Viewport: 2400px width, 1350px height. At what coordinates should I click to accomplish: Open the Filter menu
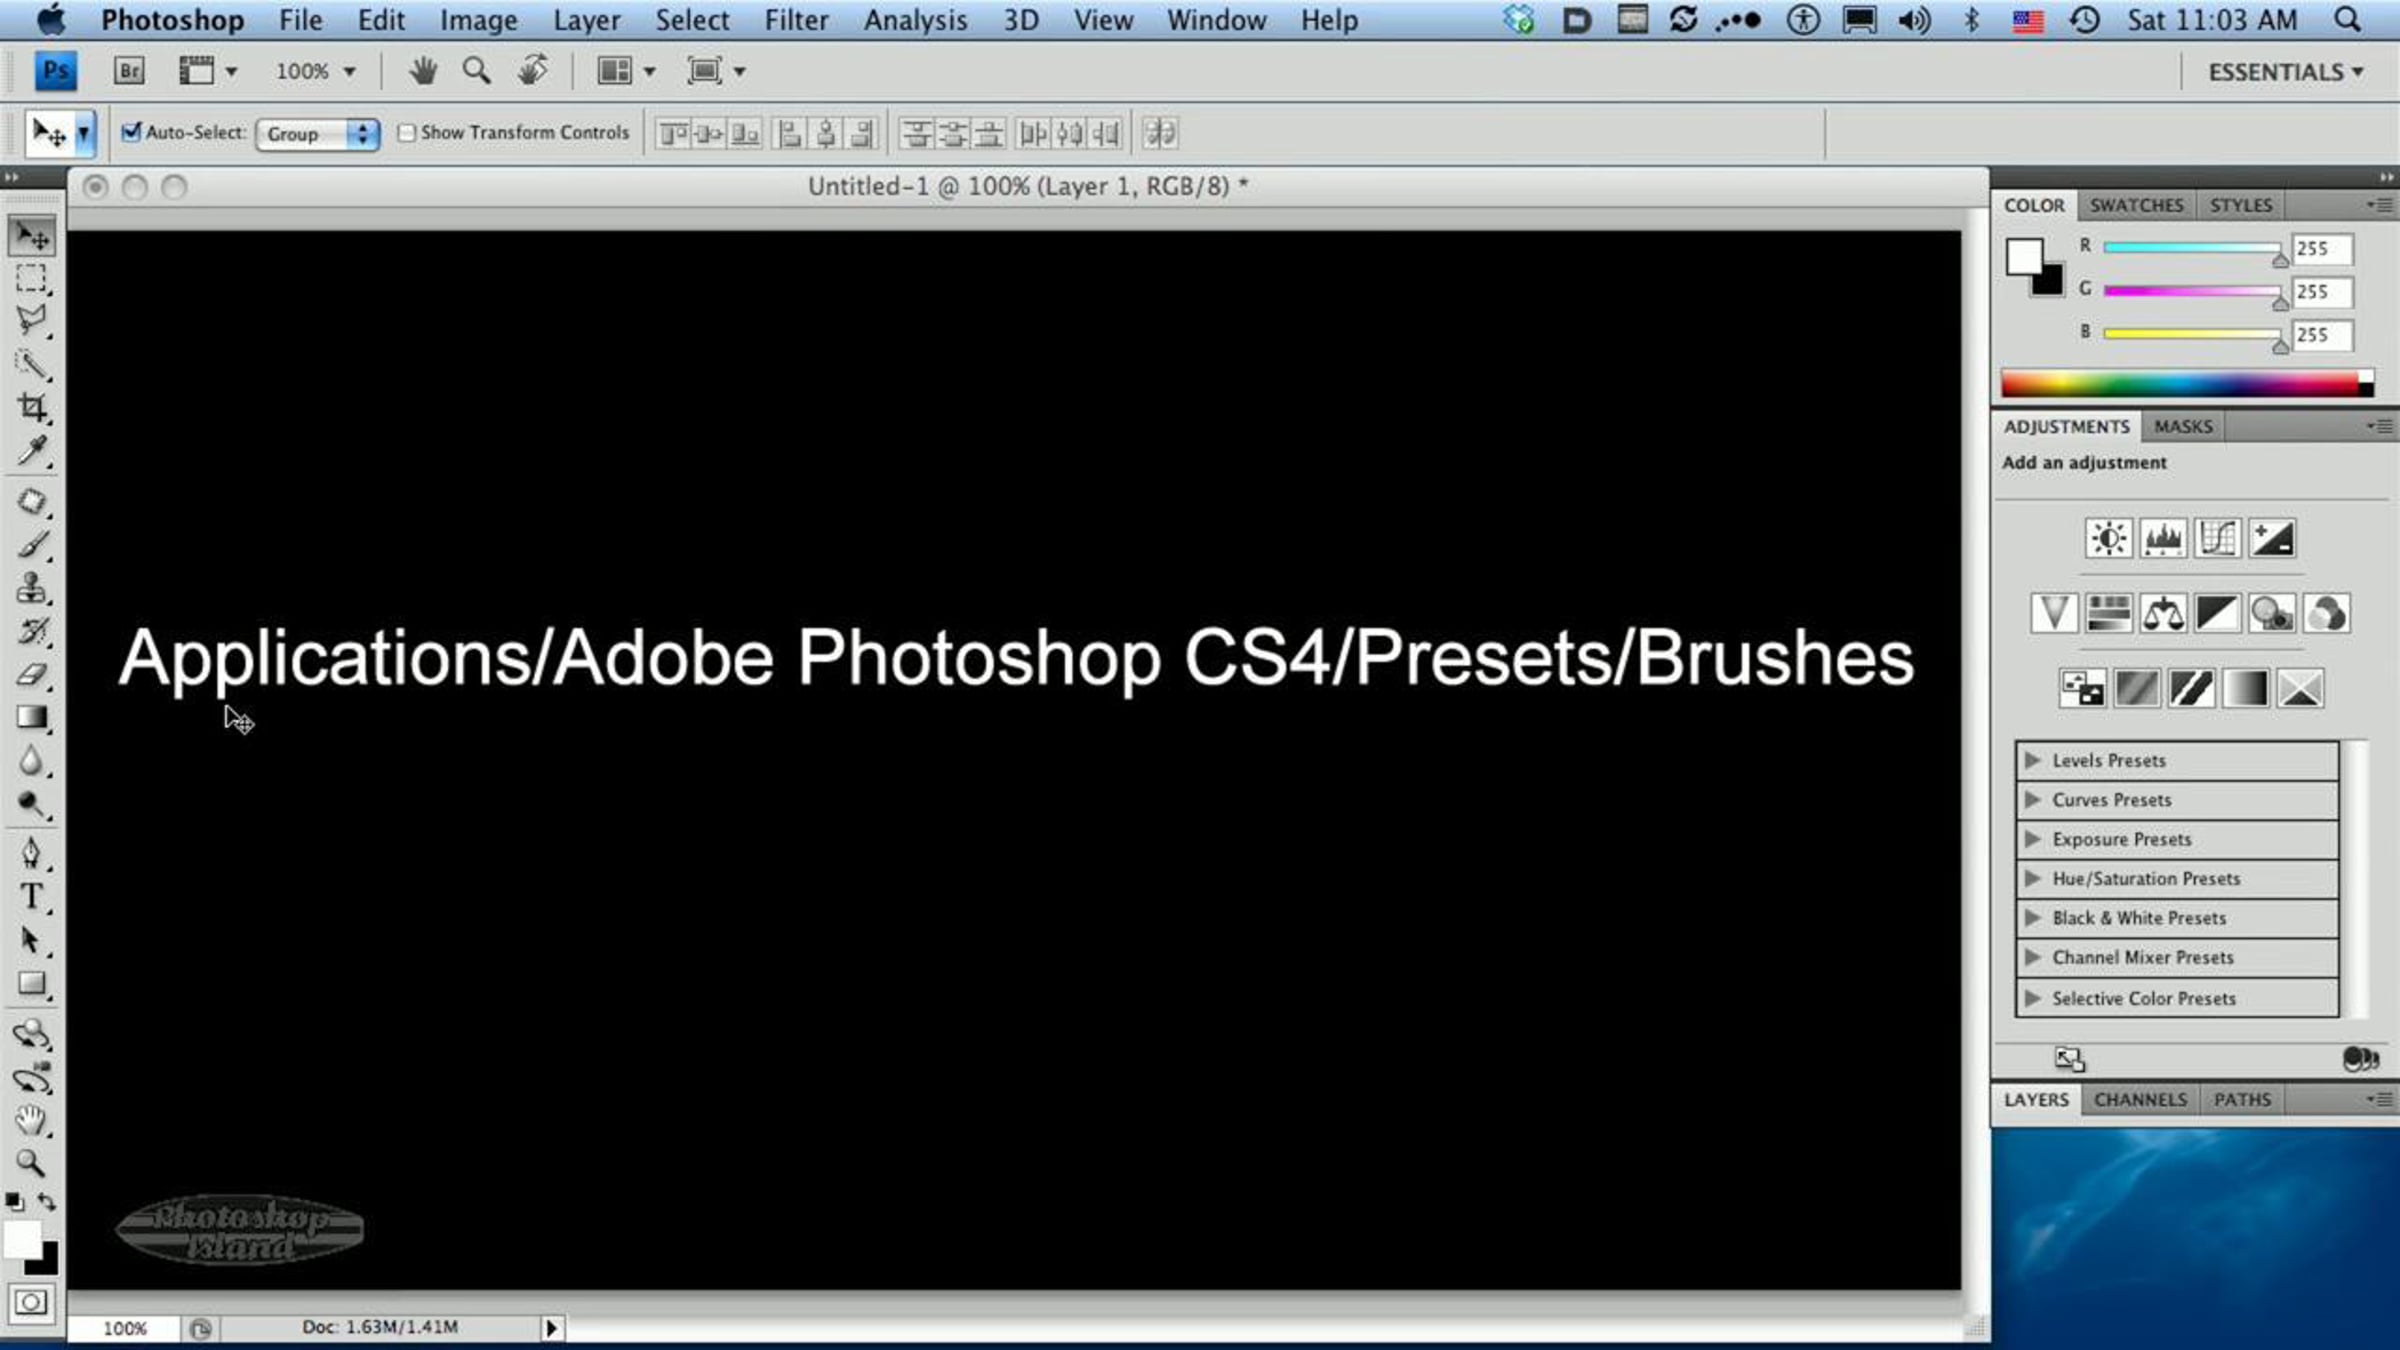tap(796, 20)
